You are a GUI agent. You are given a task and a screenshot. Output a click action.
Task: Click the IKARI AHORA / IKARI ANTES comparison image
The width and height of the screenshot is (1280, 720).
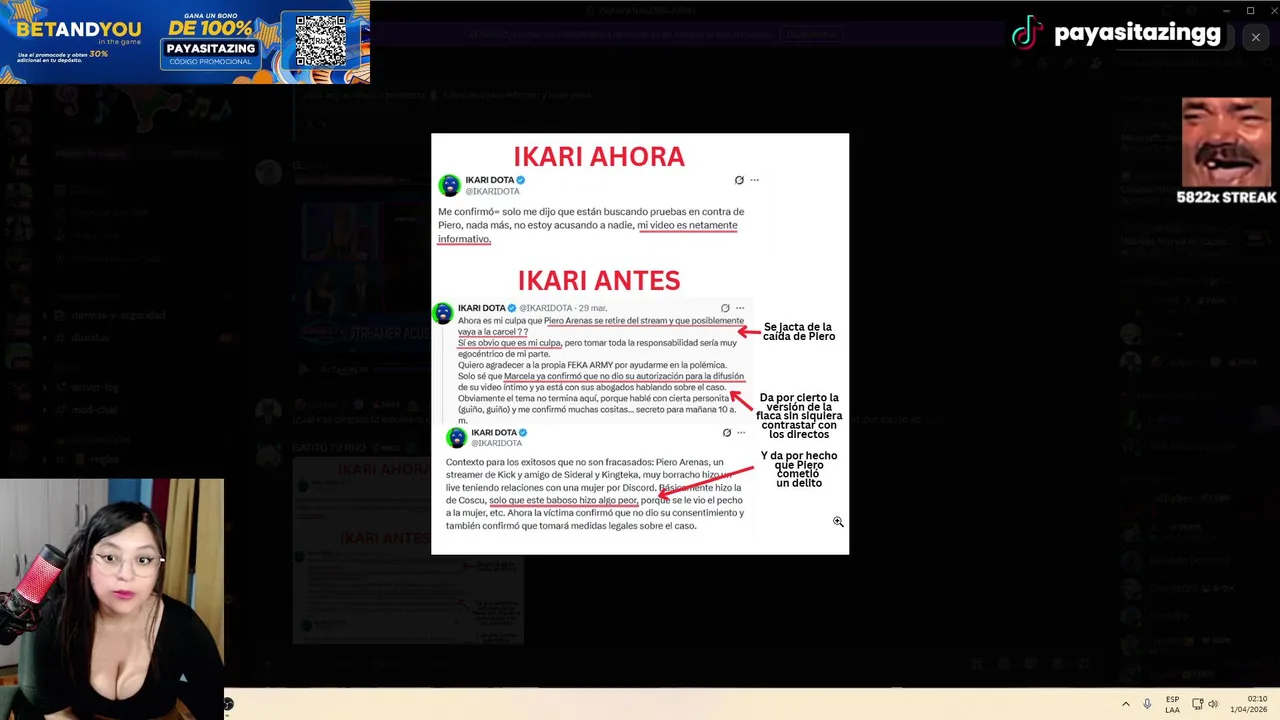(640, 344)
